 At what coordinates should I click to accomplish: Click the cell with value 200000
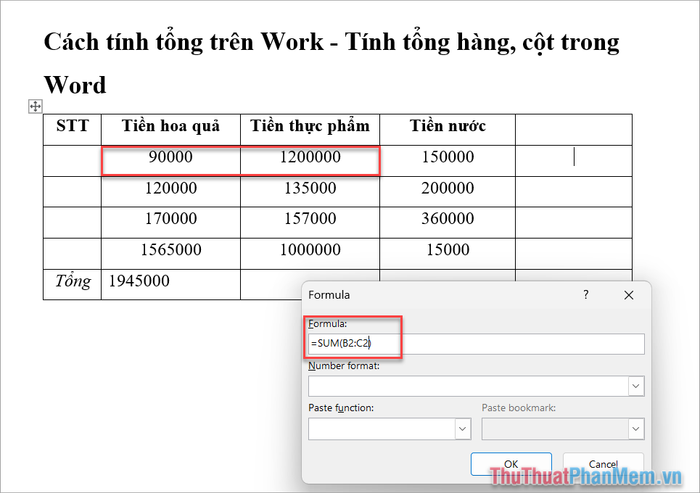[x=447, y=192]
